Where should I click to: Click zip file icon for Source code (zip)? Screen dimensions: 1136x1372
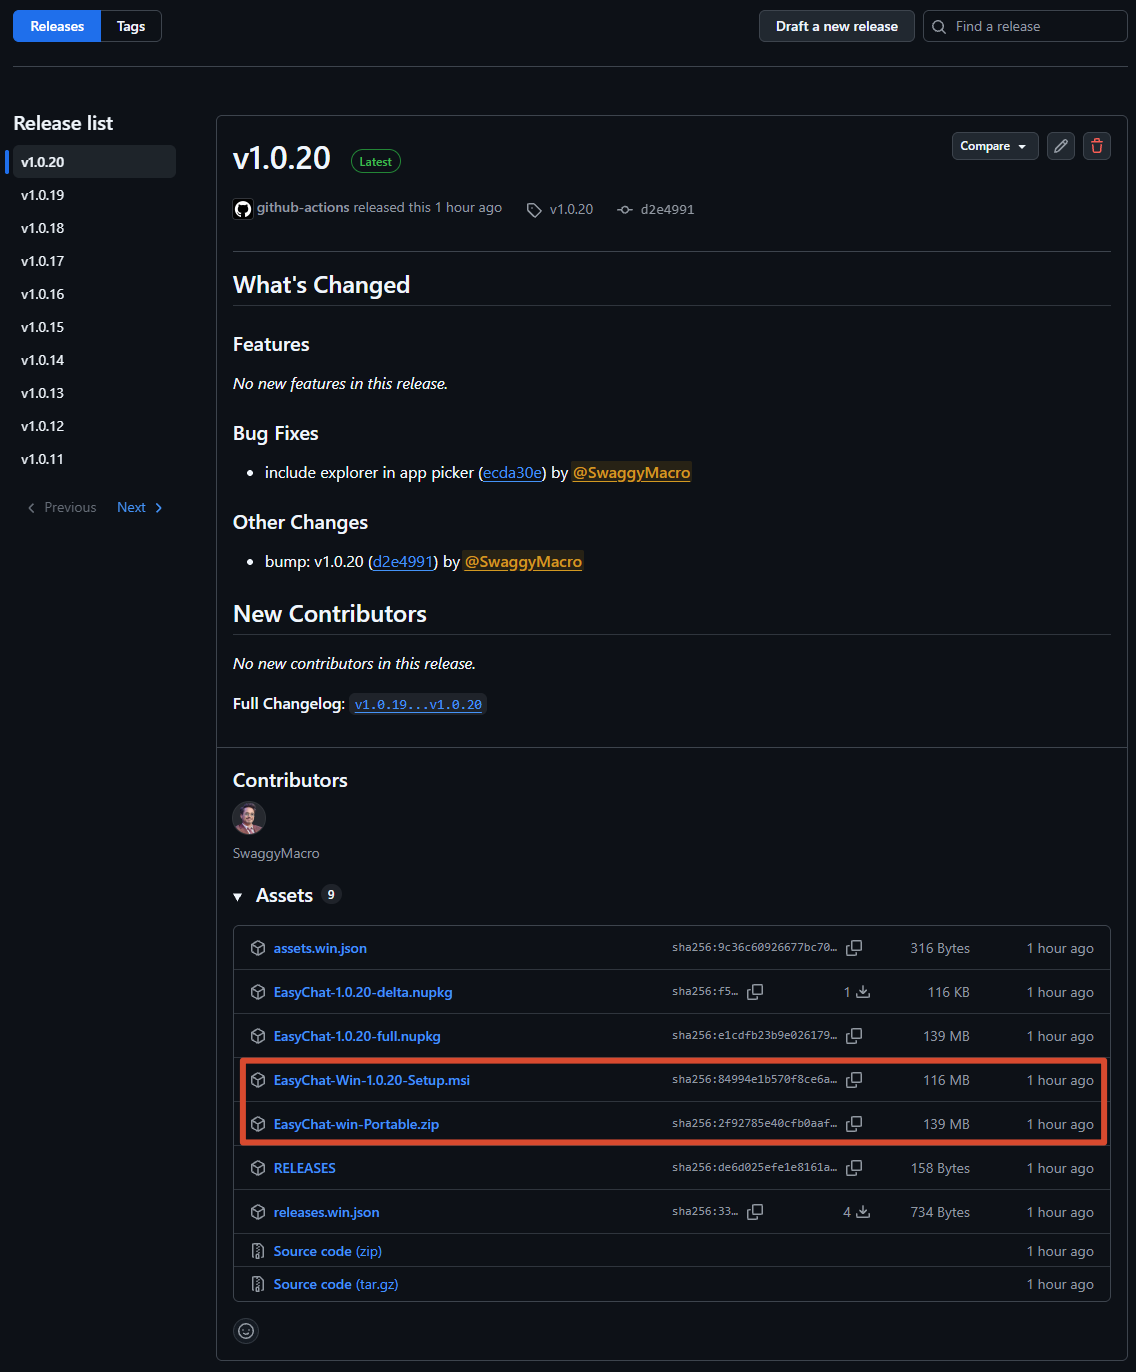click(258, 1251)
